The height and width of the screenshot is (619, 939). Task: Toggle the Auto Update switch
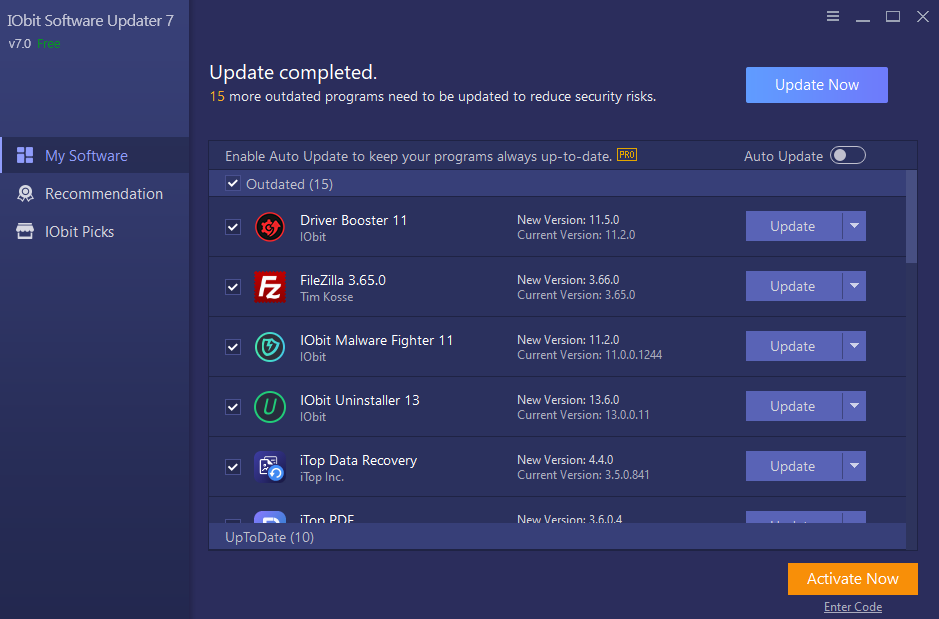point(848,156)
